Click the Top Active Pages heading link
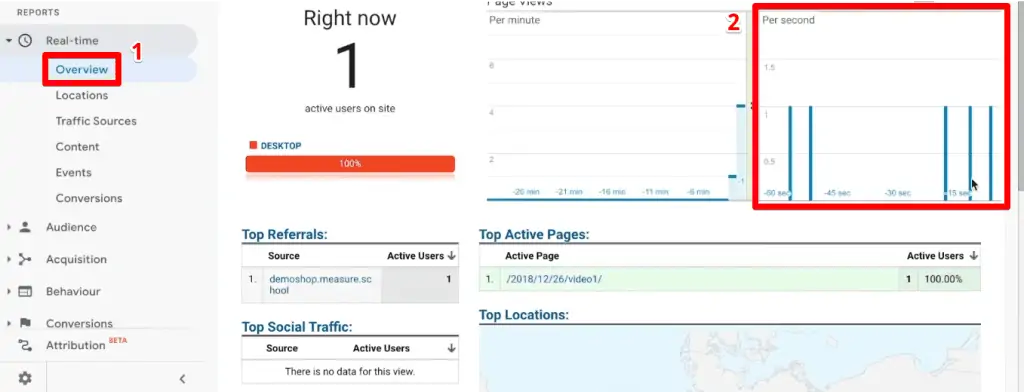This screenshot has width=1024, height=392. click(x=534, y=235)
